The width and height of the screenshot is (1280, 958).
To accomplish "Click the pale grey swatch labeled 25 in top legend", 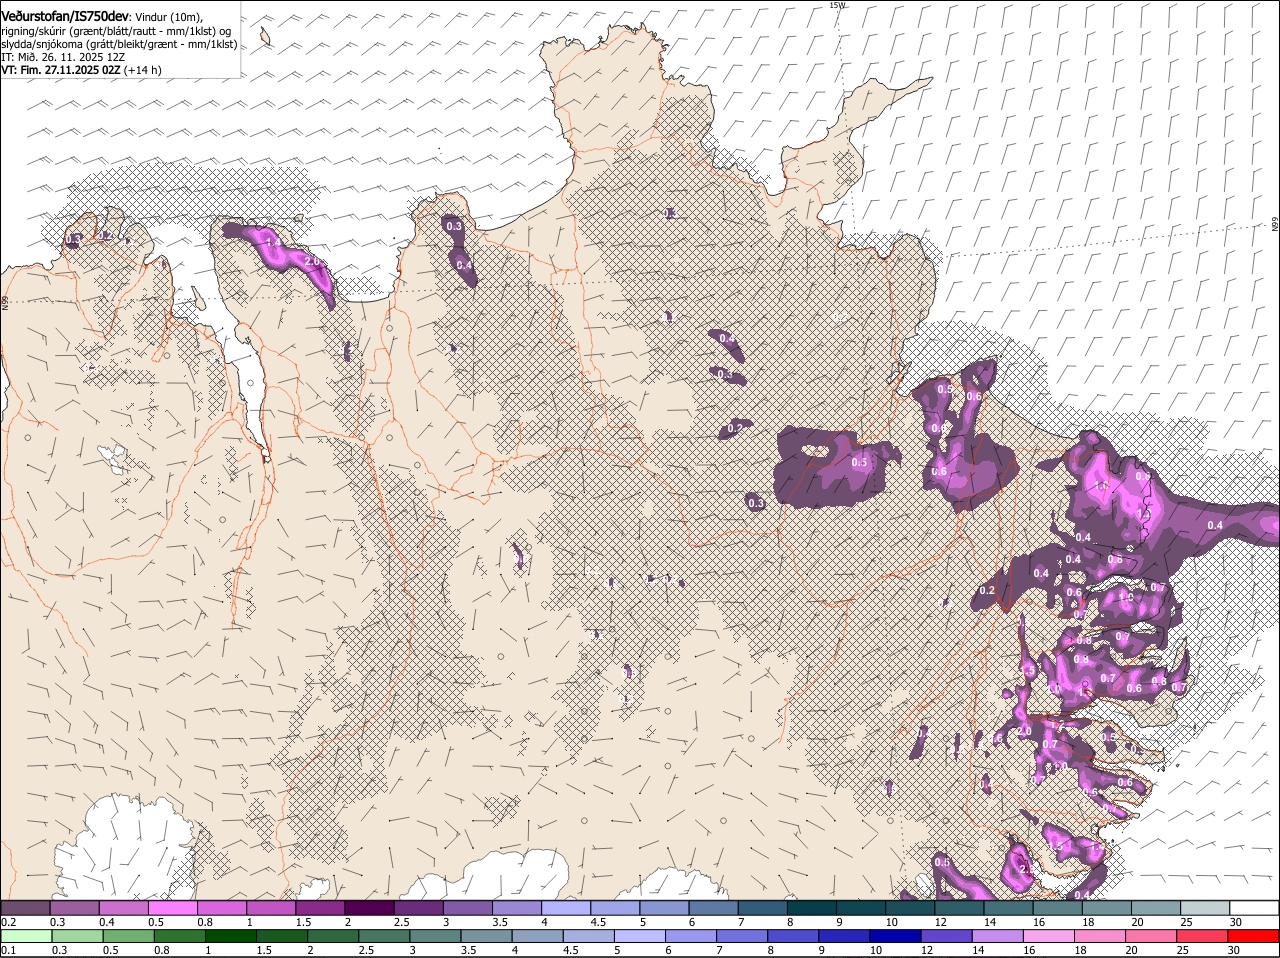I will 1204,907.
